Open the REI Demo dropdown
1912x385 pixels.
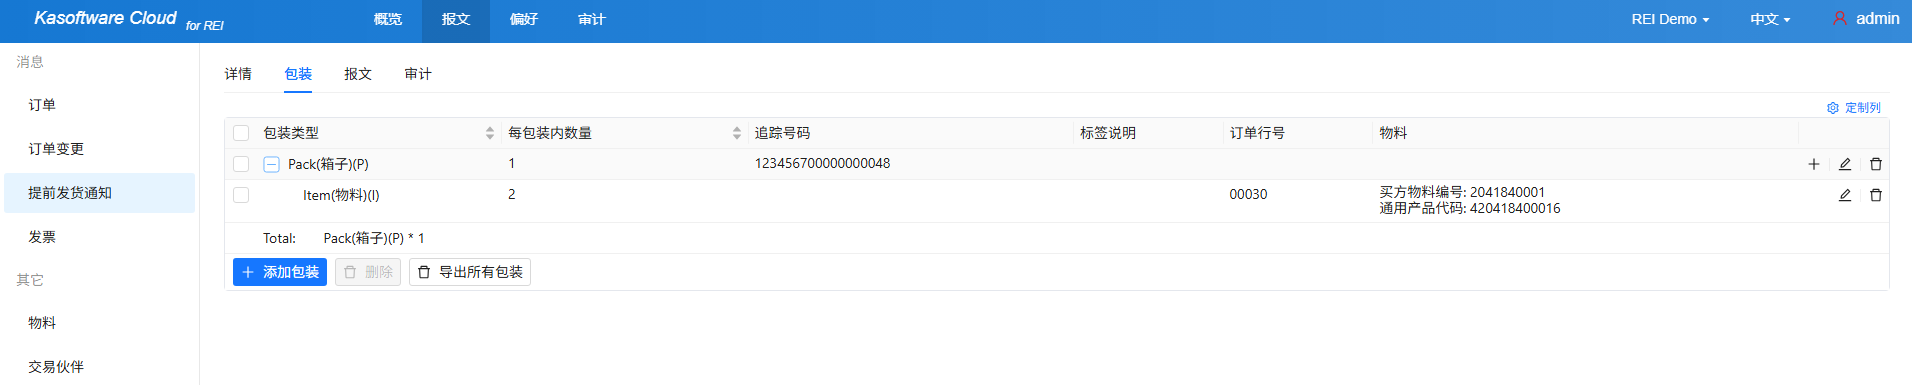1670,19
